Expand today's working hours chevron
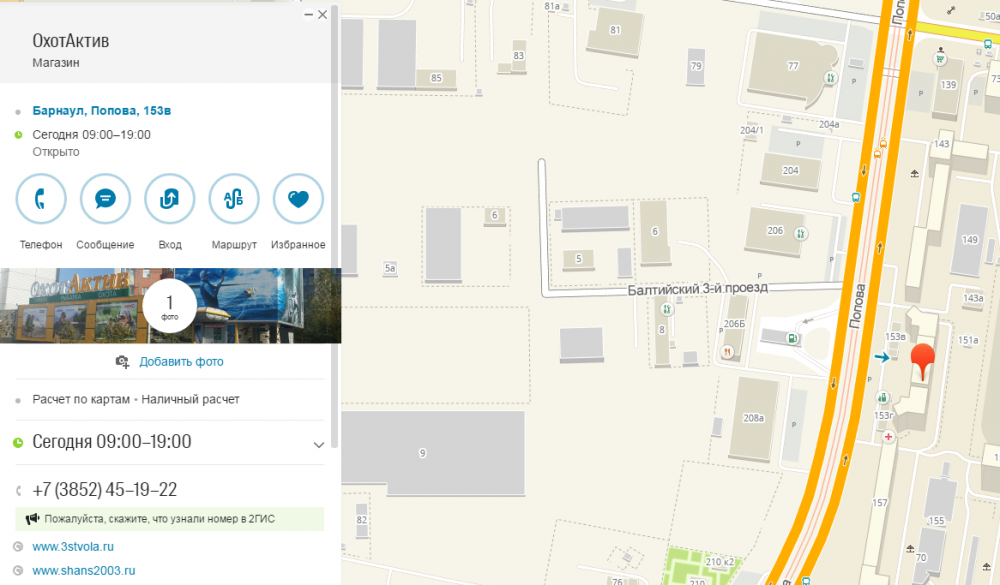This screenshot has height=585, width=1000. pos(319,444)
